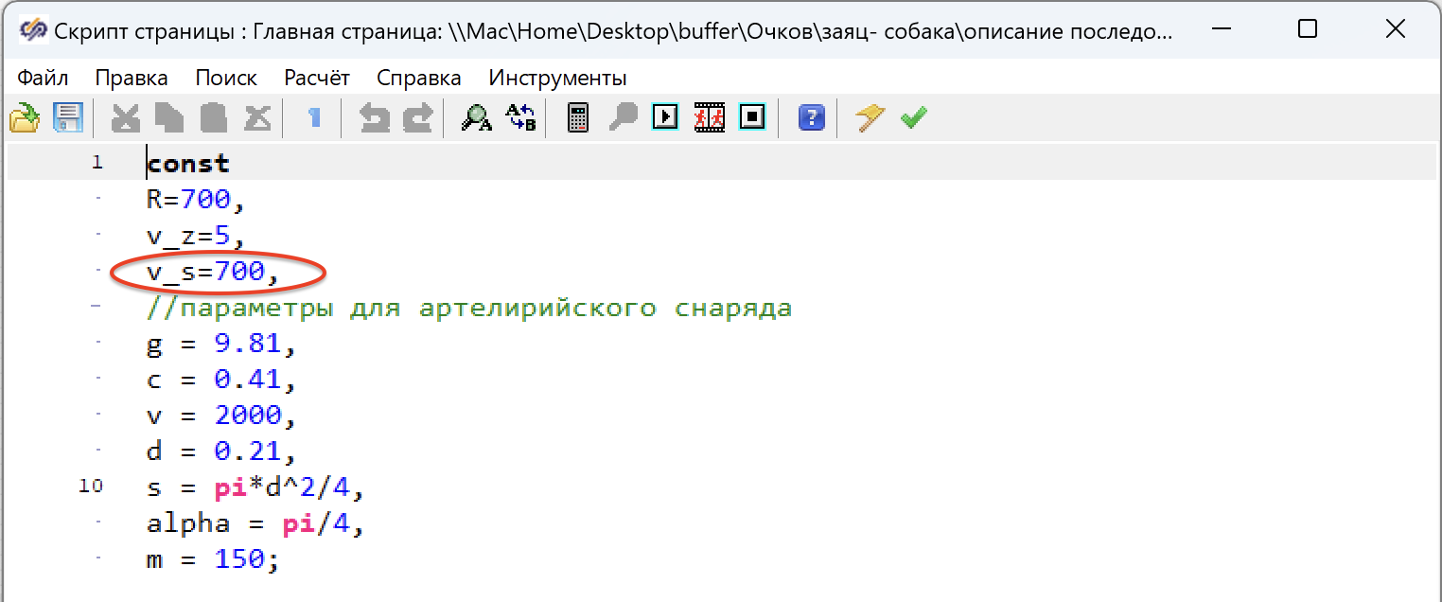Undo the last edit
The height and width of the screenshot is (608, 1446).
[x=374, y=118]
